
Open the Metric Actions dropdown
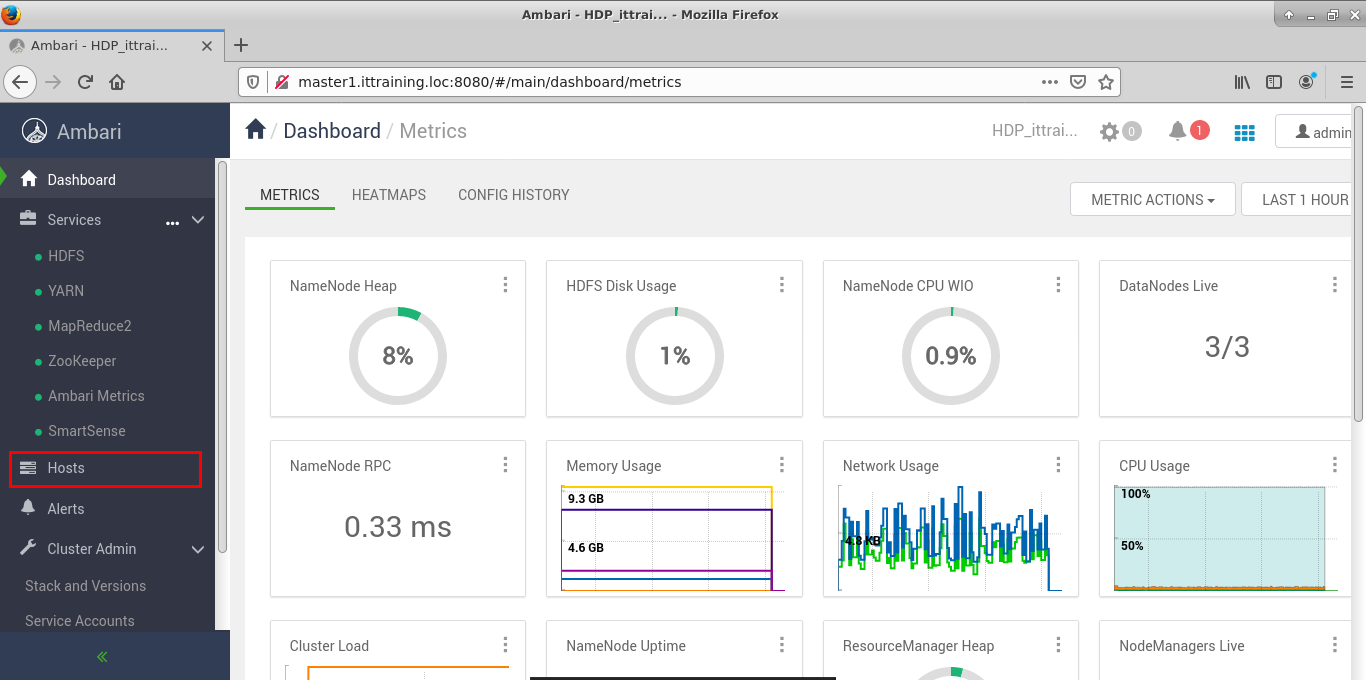tap(1152, 199)
